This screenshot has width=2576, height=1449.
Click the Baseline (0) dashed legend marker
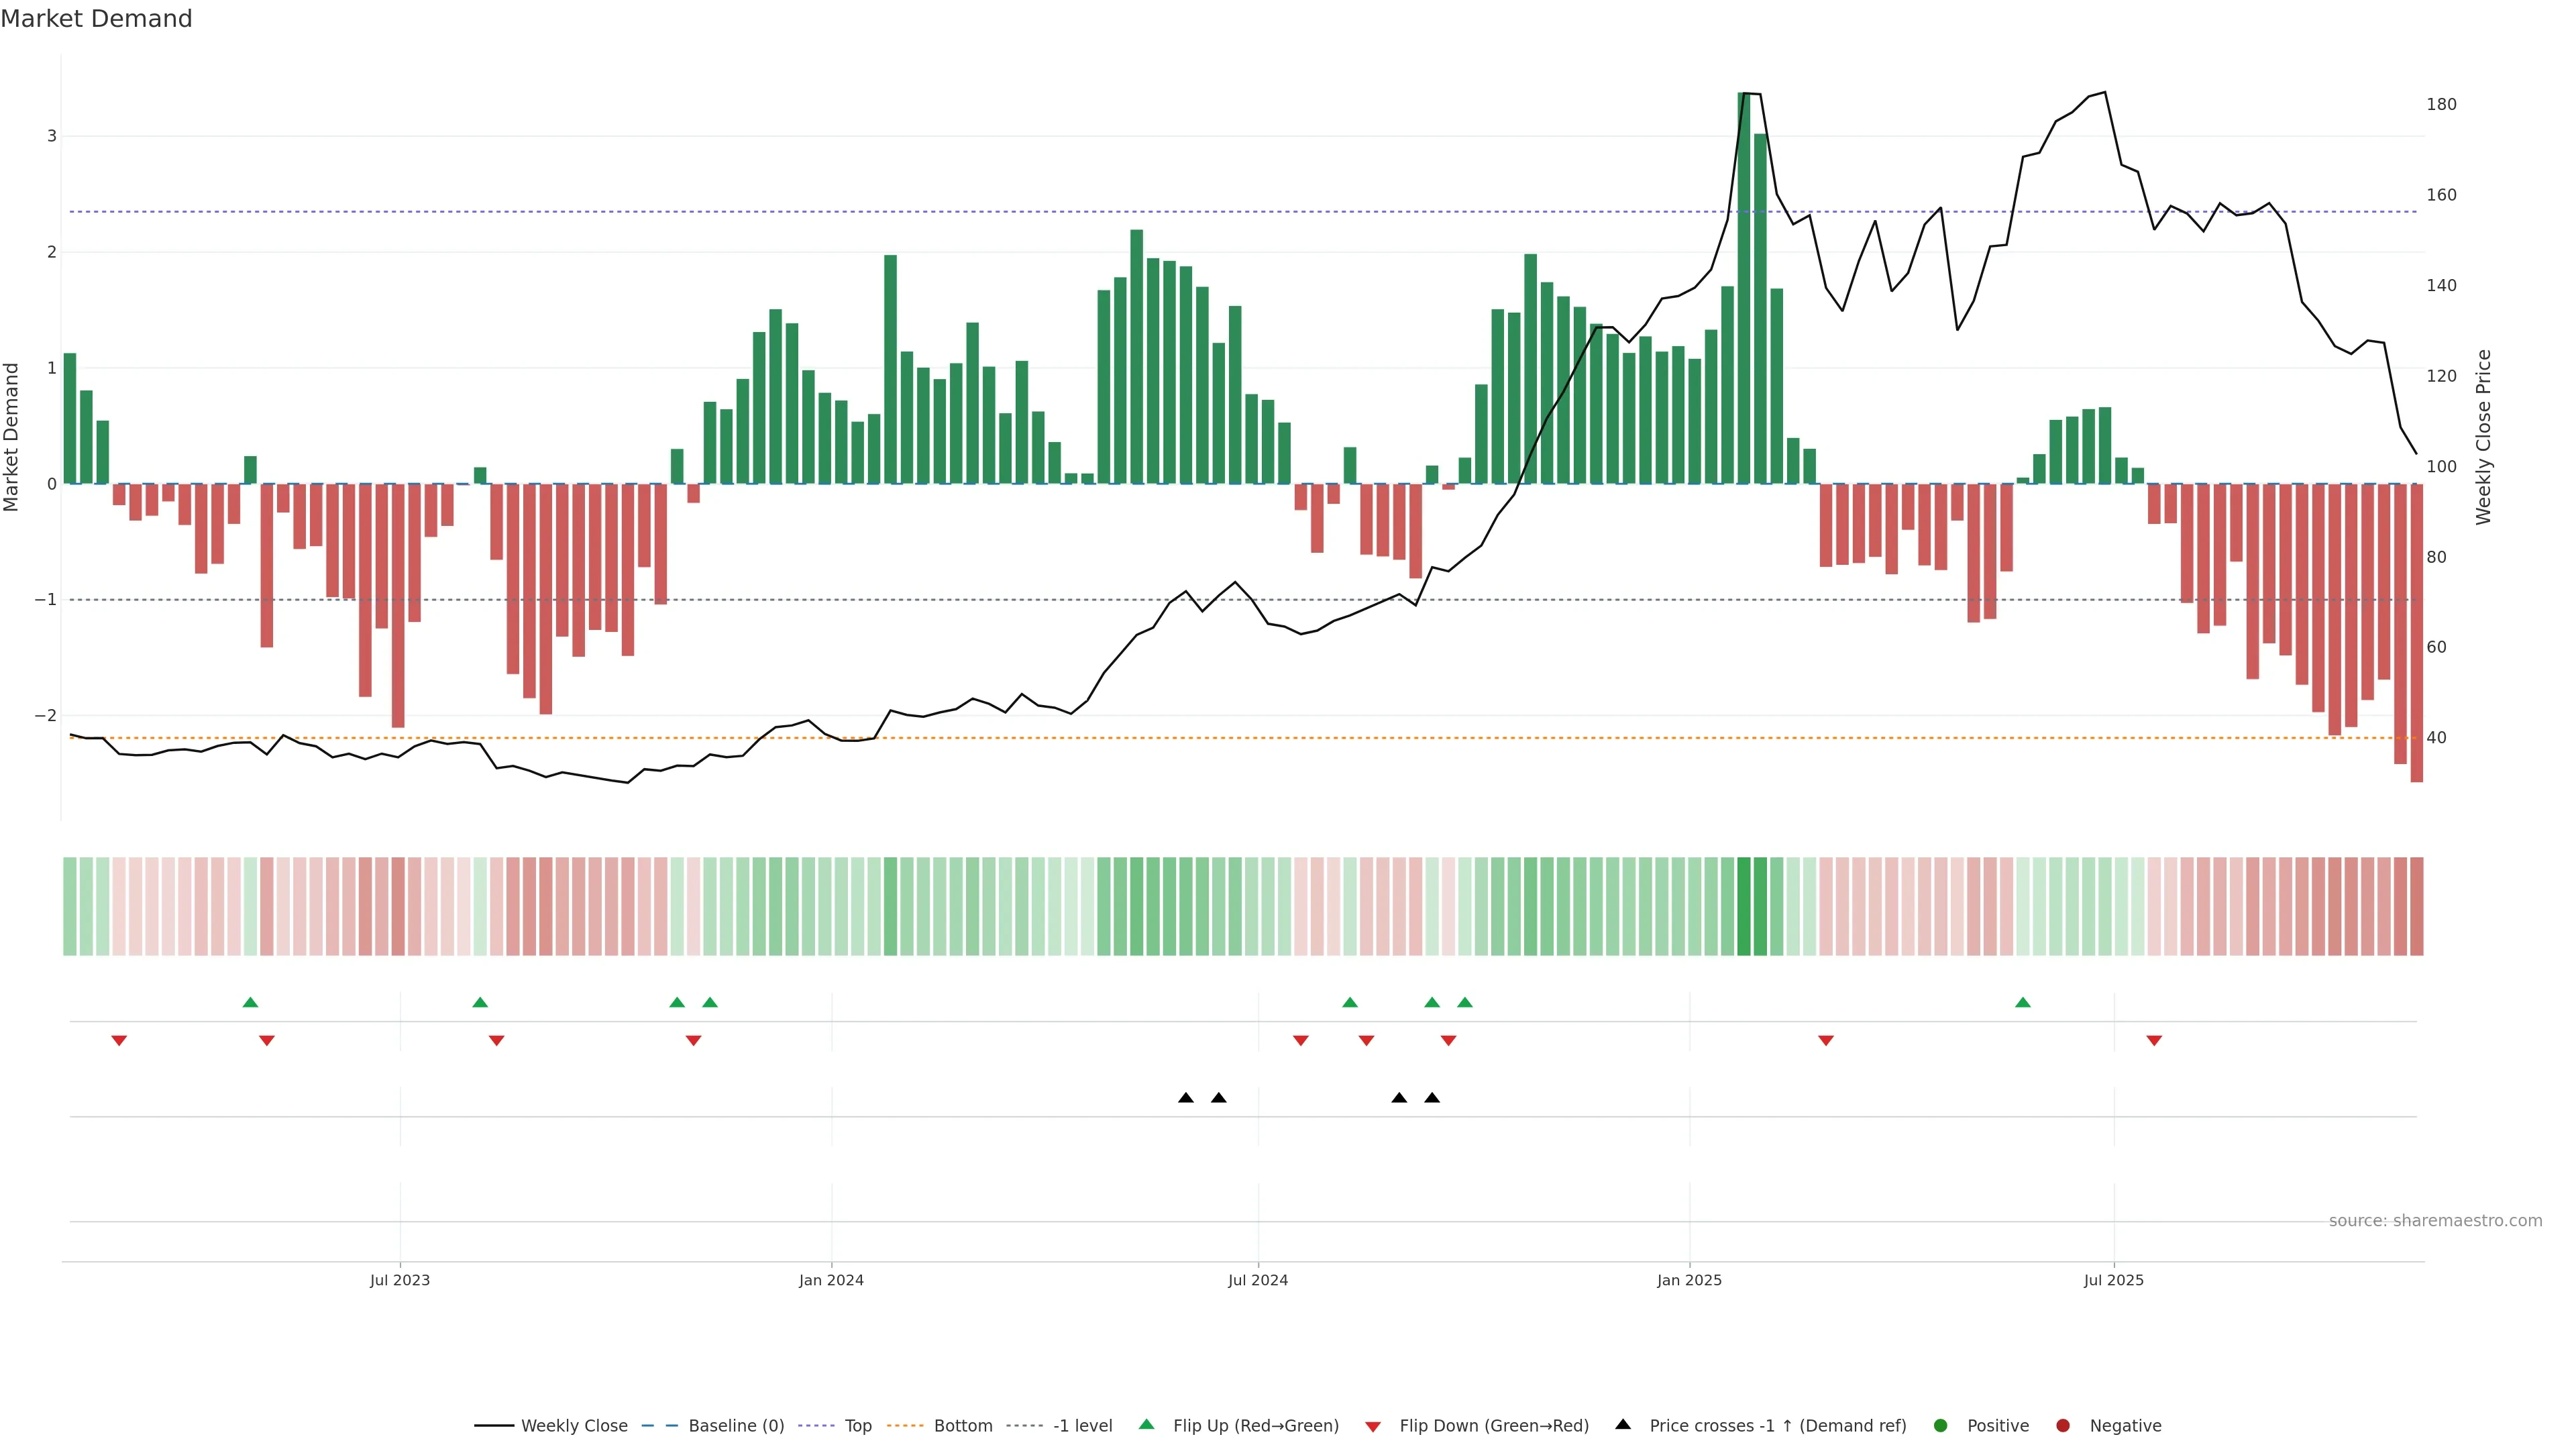tap(659, 1425)
